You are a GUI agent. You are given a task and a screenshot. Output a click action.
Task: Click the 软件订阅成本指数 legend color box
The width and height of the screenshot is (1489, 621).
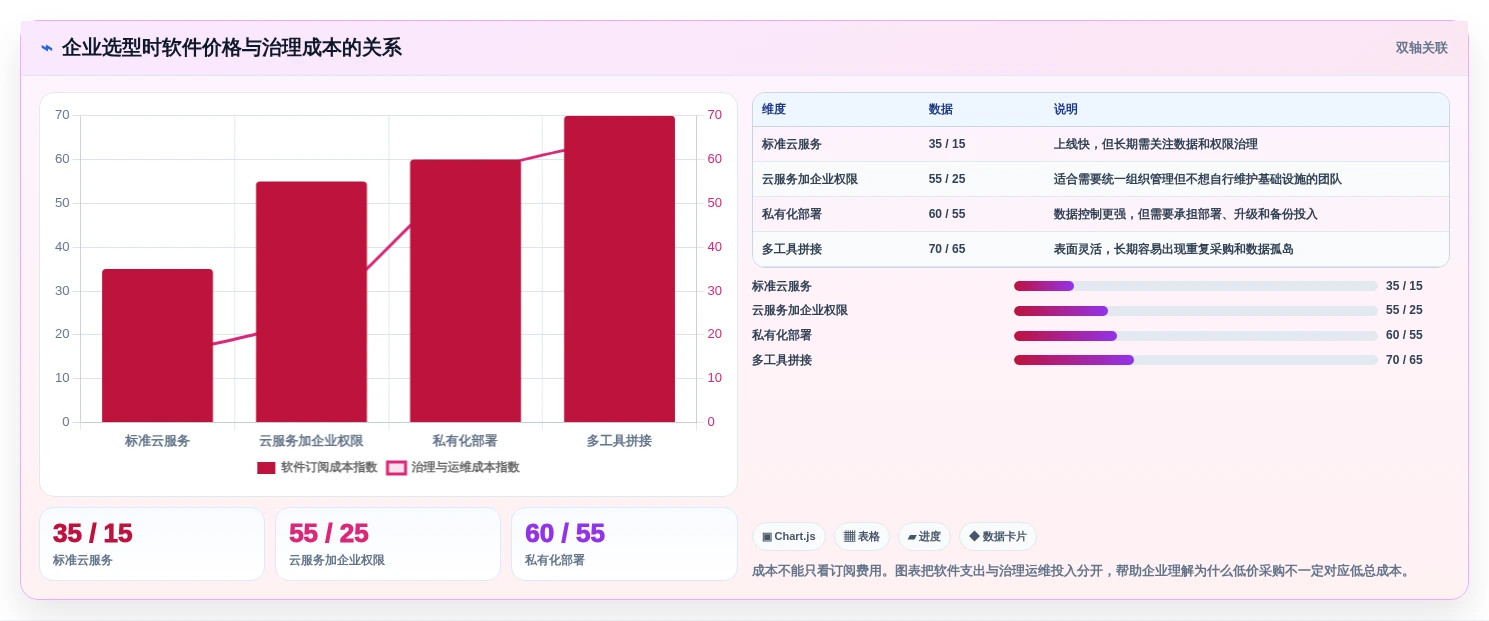coord(266,468)
